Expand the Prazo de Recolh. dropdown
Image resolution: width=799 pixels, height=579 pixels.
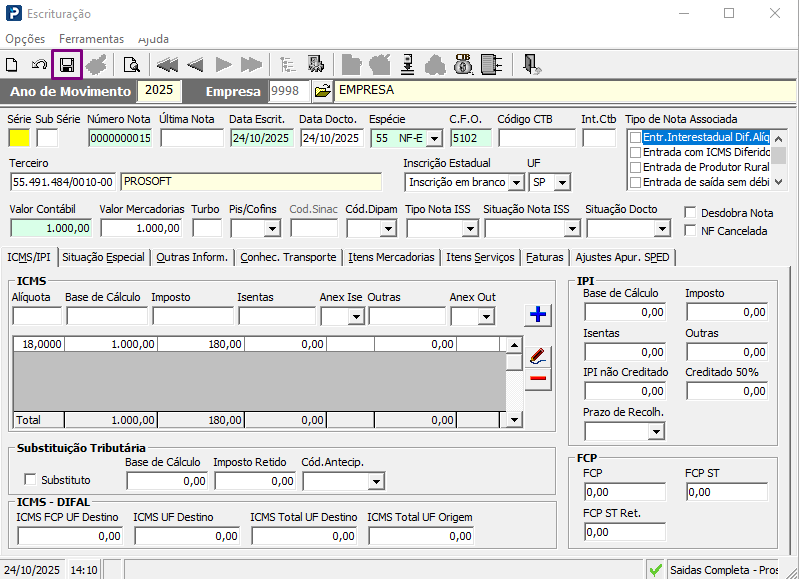[x=656, y=432]
